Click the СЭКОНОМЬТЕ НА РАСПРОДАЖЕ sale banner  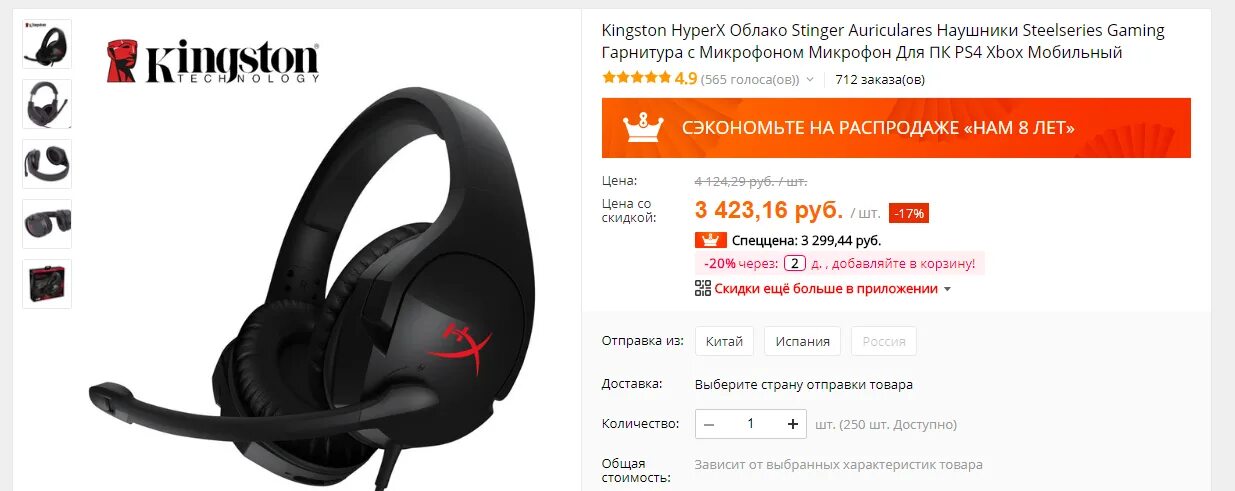tap(896, 127)
